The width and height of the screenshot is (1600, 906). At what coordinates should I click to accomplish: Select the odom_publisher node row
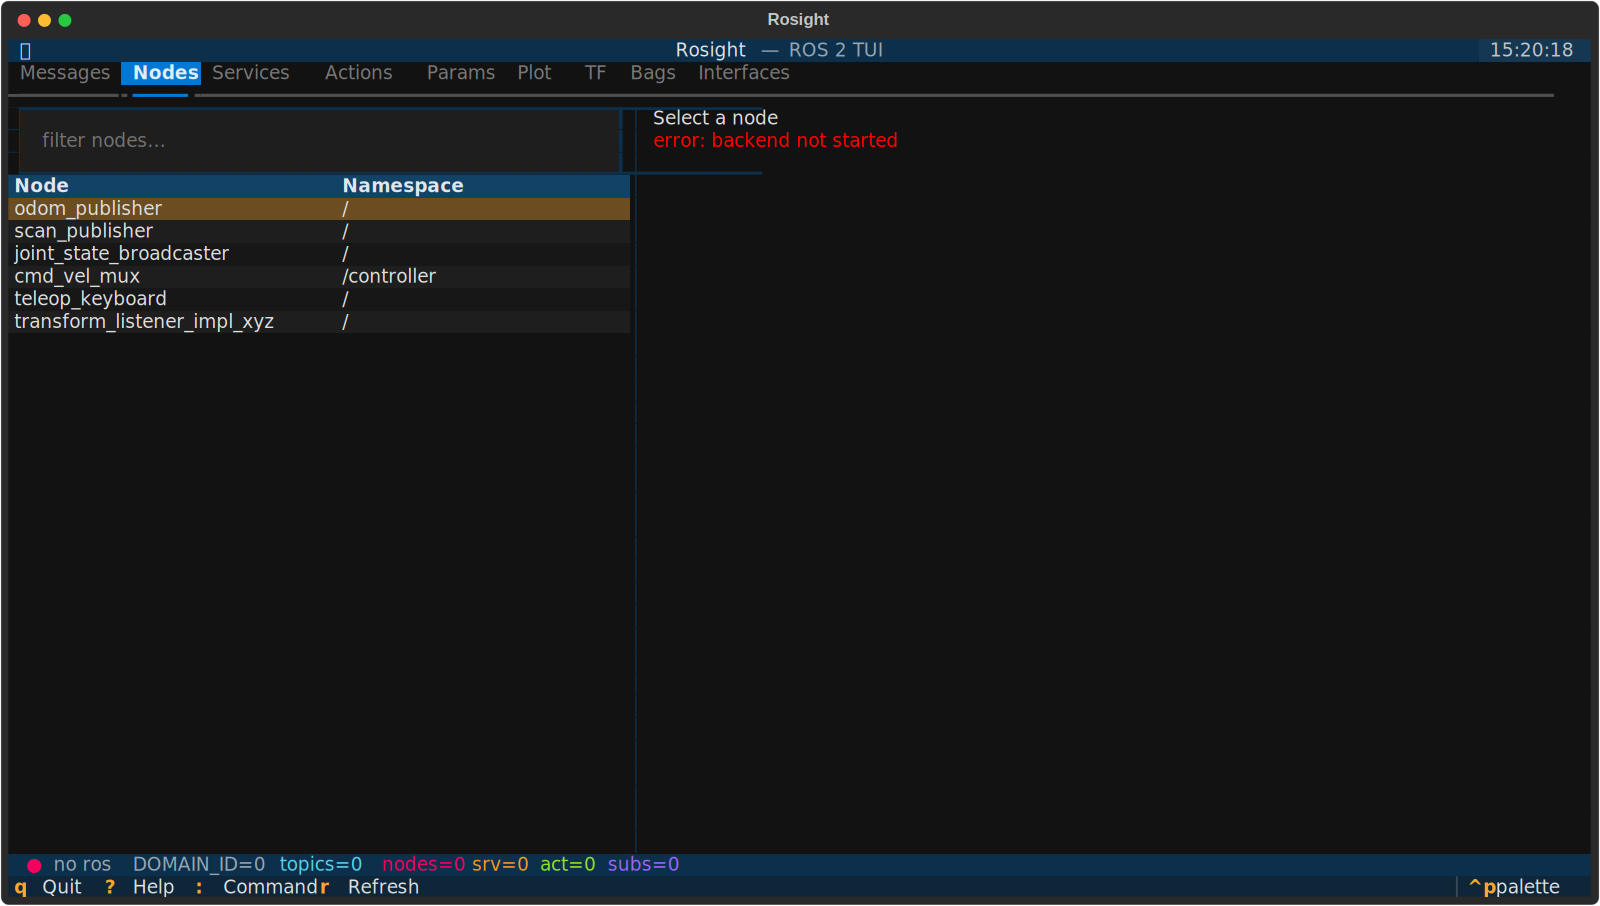(x=319, y=208)
